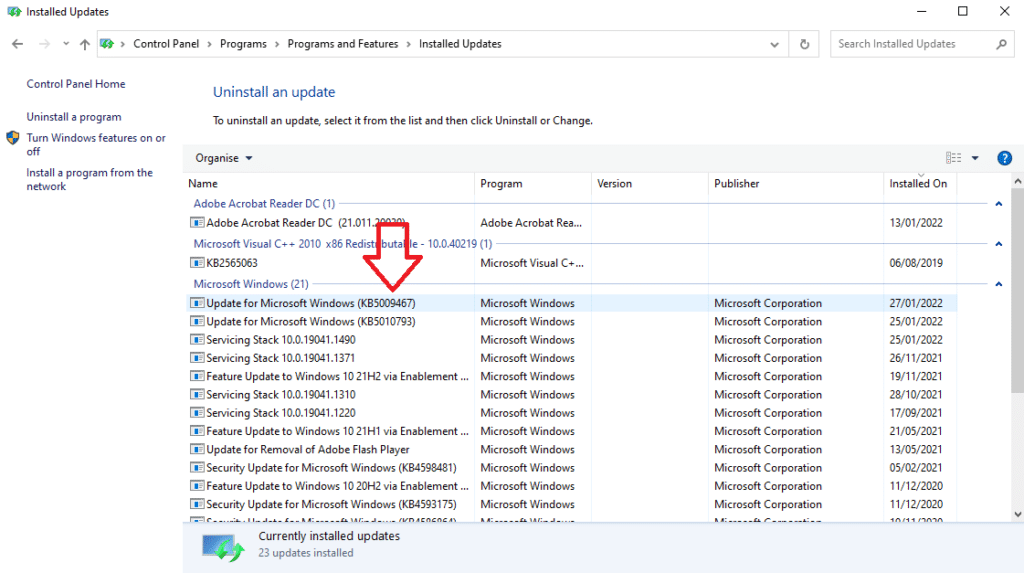The width and height of the screenshot is (1024, 573).
Task: Click the 27/01/2022 installed date
Action: [x=916, y=303]
